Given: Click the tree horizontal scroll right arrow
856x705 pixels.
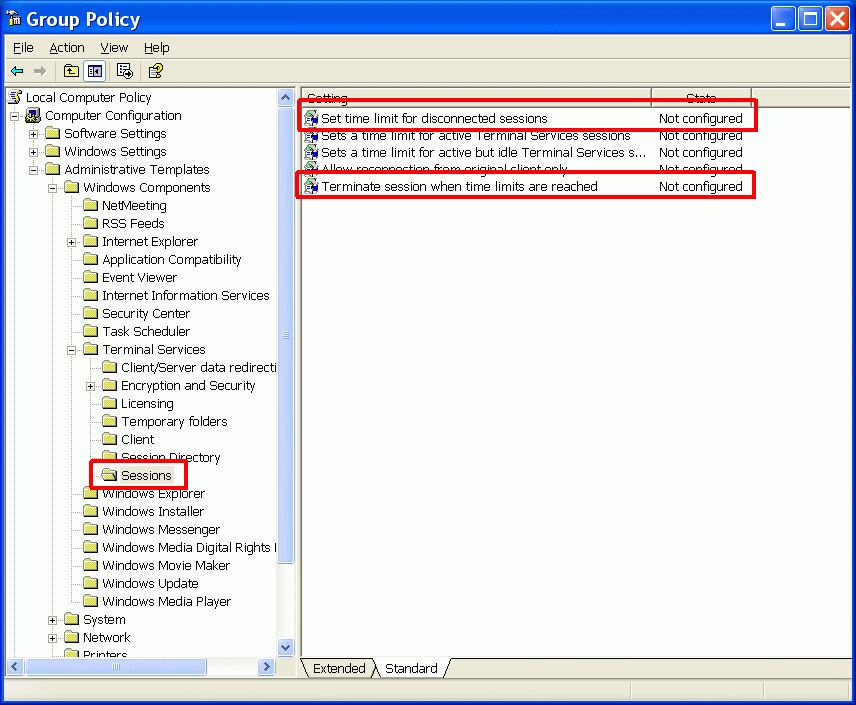Looking at the screenshot, I should (x=266, y=667).
